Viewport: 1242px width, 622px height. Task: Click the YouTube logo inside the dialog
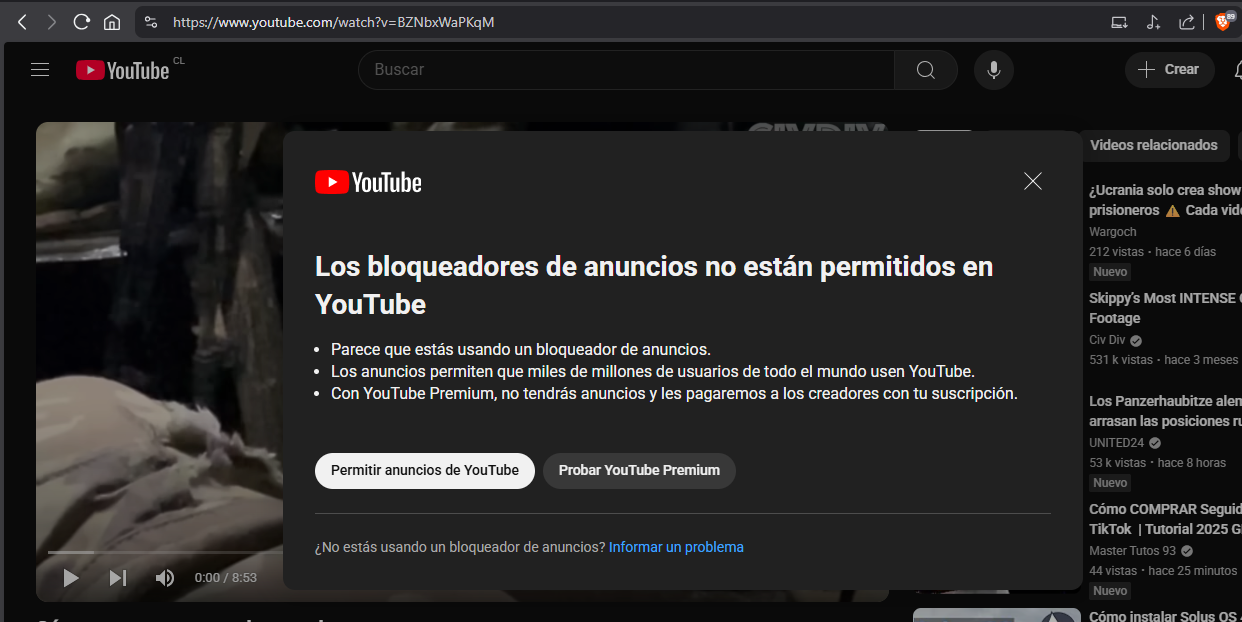(x=368, y=182)
